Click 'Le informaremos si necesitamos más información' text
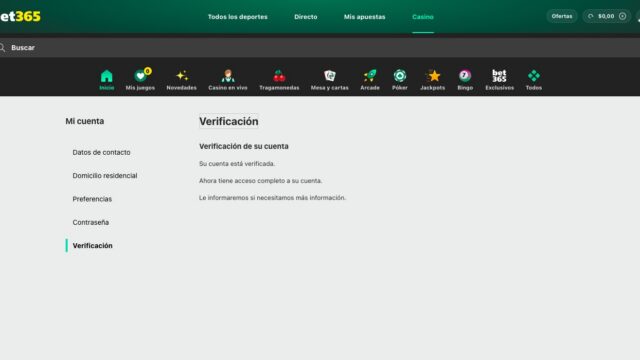 (272, 198)
